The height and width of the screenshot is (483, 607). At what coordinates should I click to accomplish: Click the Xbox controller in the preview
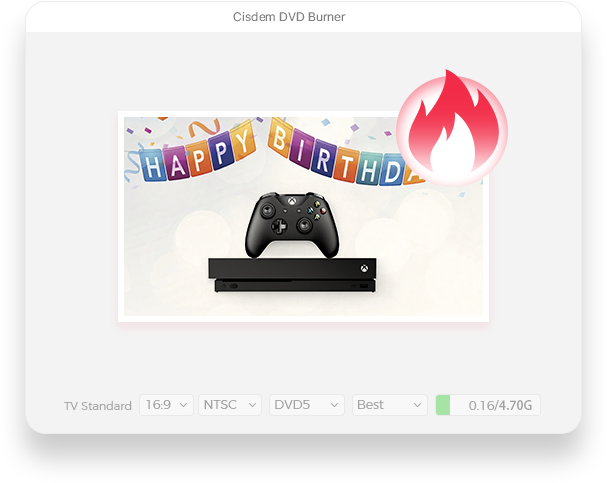292,224
